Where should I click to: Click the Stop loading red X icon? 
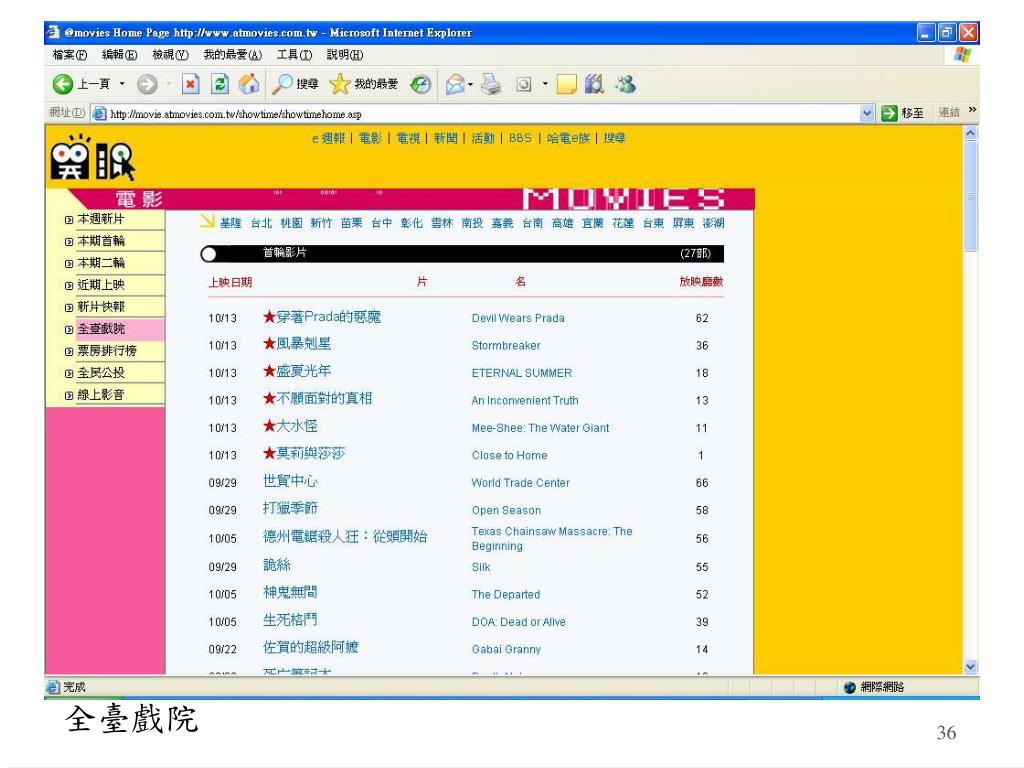tap(190, 84)
